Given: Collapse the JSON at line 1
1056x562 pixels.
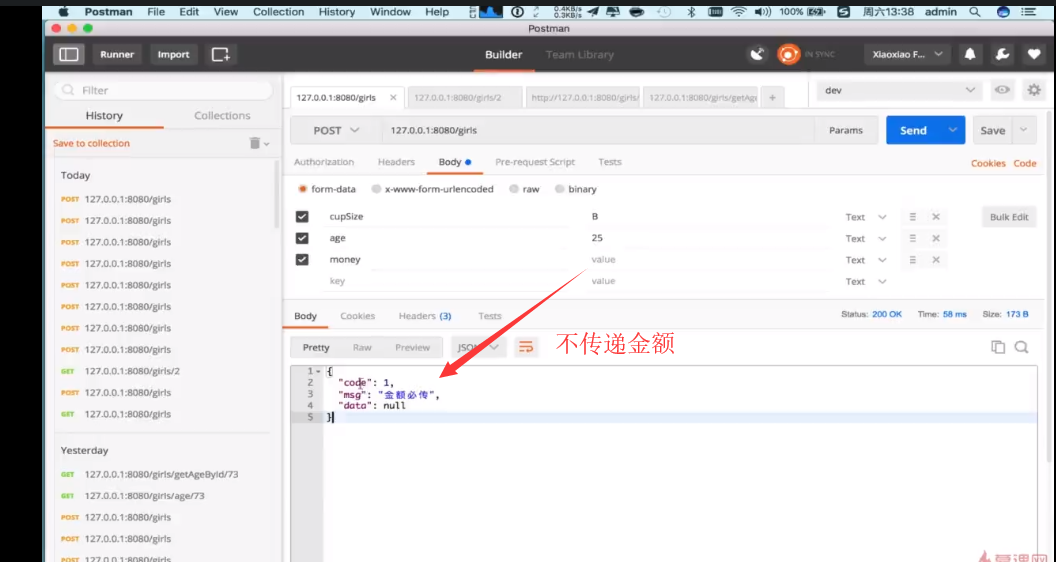Looking at the screenshot, I should click(318, 371).
